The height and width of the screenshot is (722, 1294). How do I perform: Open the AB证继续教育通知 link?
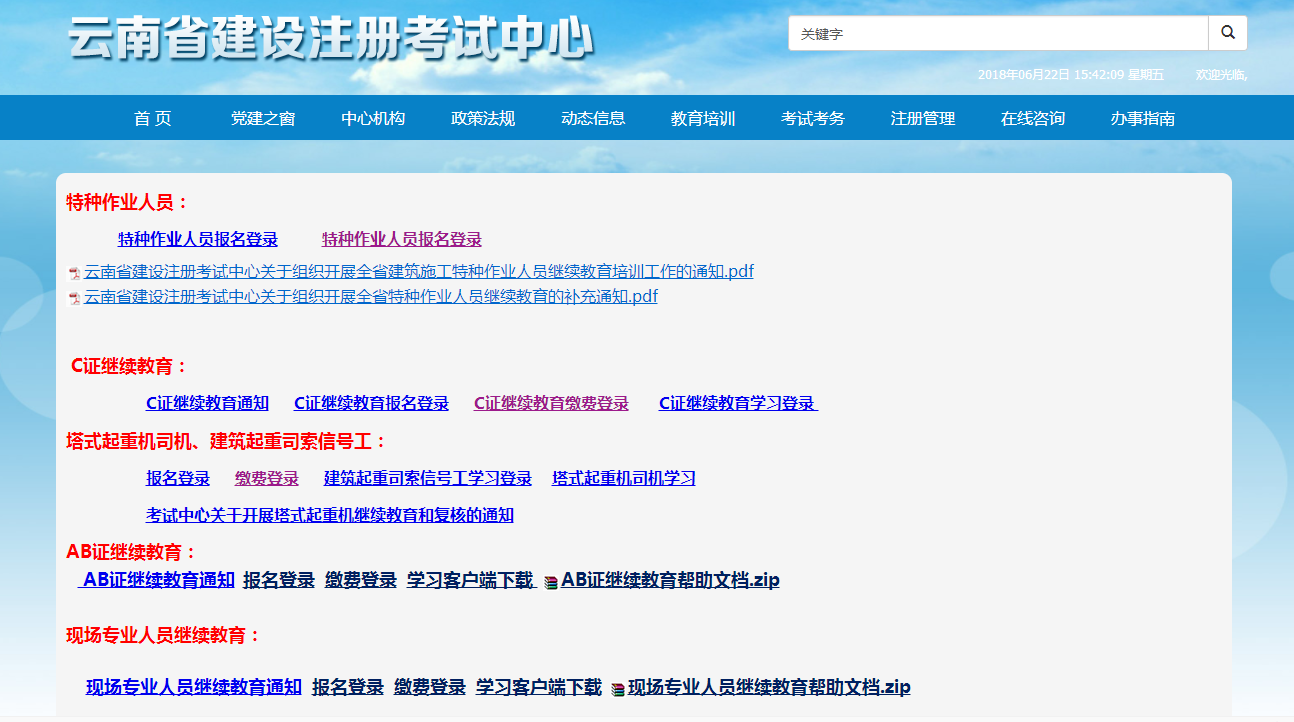pyautogui.click(x=158, y=580)
